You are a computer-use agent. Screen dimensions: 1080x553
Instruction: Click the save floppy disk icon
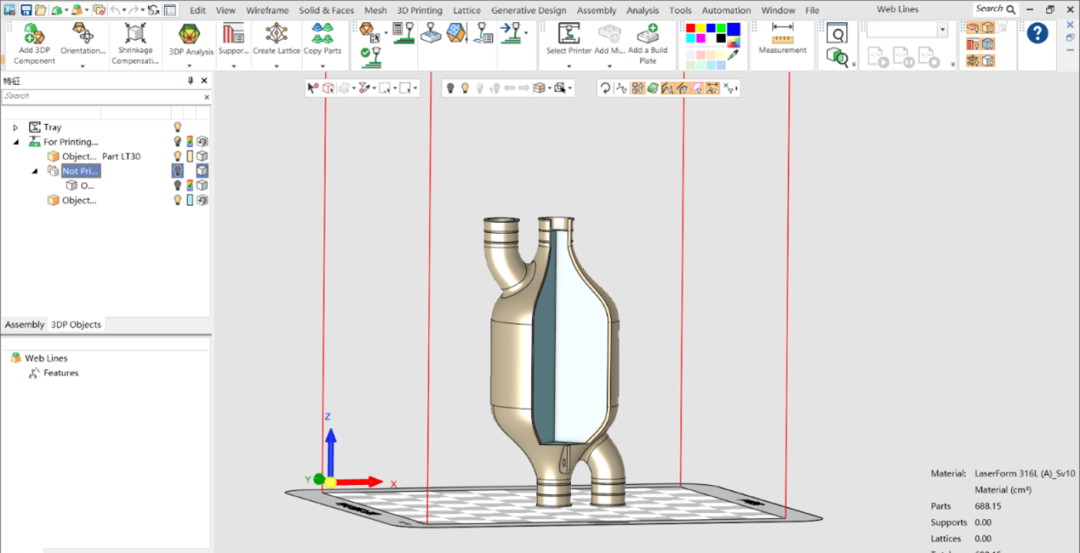tap(26, 10)
